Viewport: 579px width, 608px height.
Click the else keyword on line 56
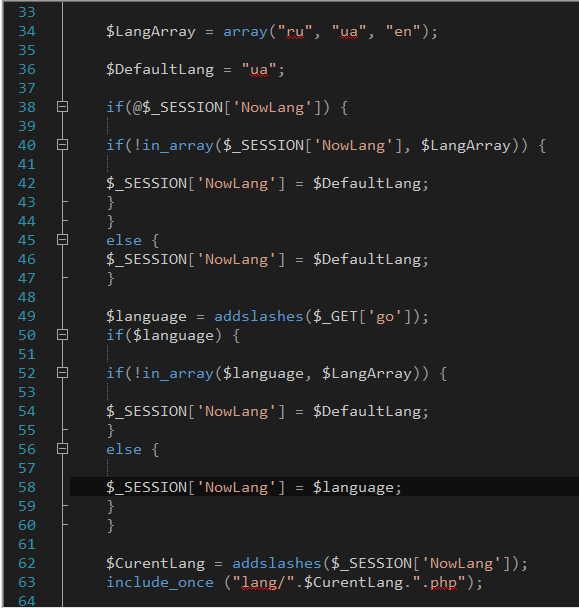coord(124,449)
